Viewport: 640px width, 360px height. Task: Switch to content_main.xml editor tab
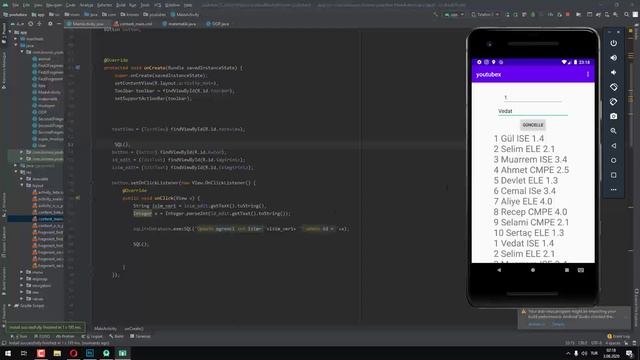133,24
